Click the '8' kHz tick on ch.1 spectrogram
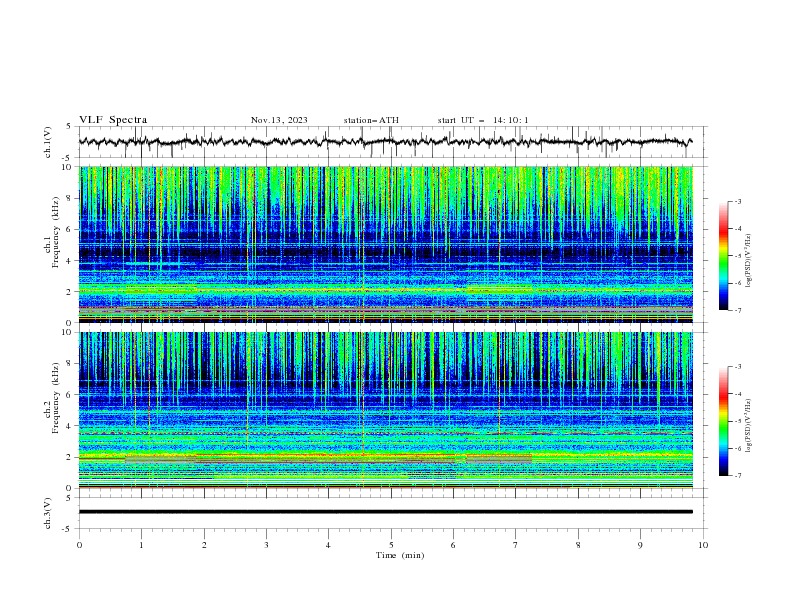 [x=71, y=198]
